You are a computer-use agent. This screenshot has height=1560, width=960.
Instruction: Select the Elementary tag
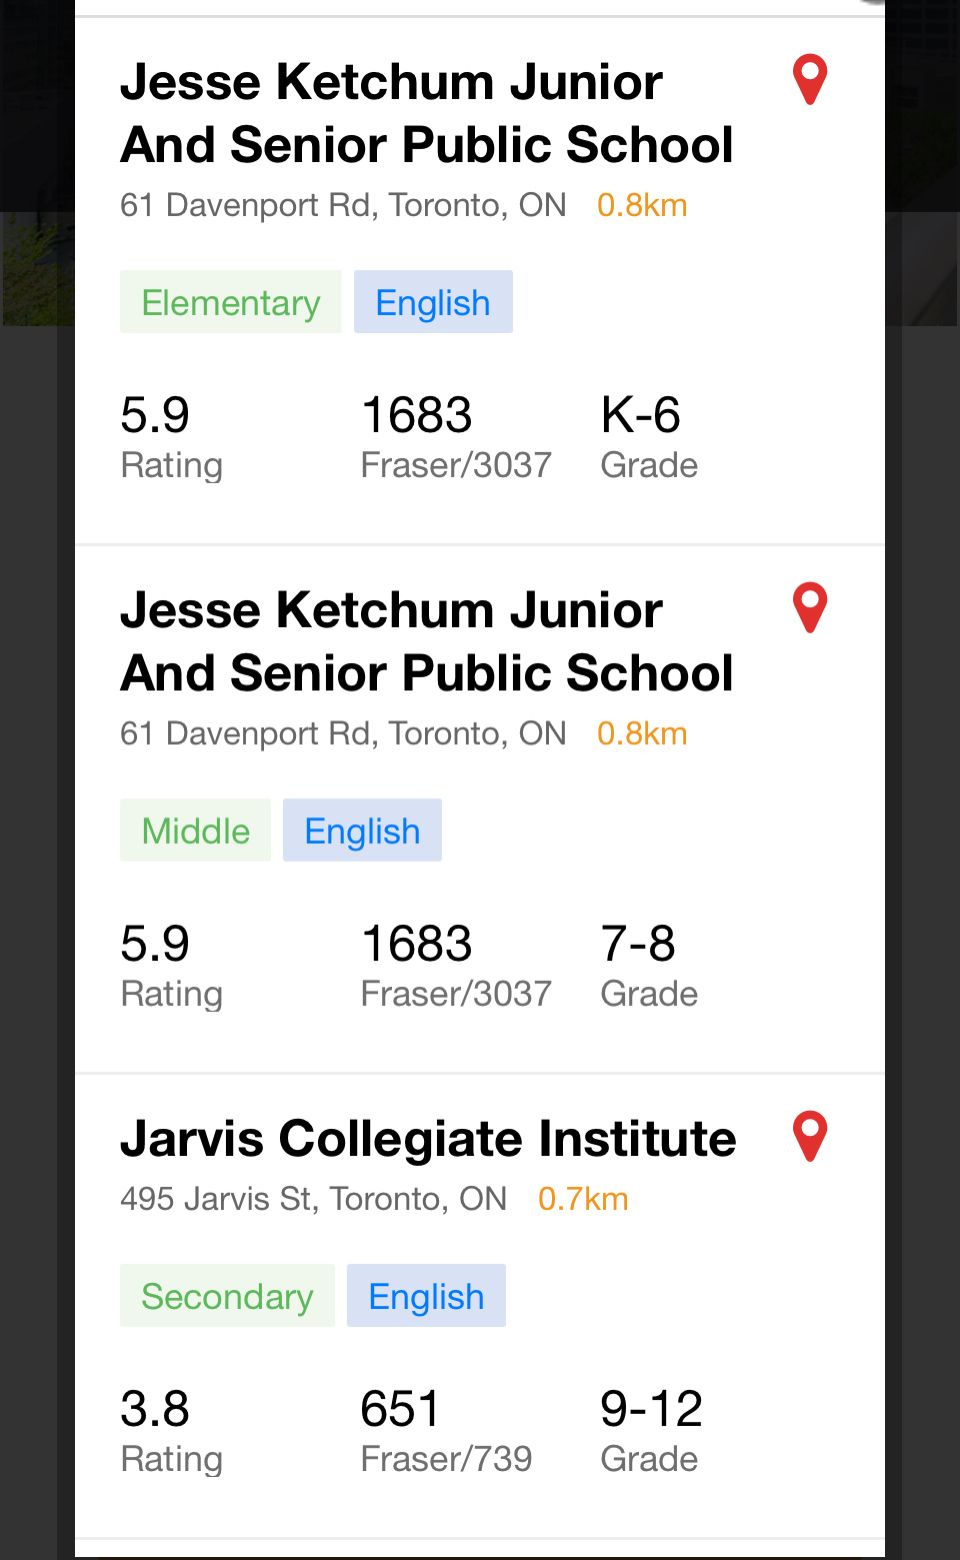click(x=231, y=302)
